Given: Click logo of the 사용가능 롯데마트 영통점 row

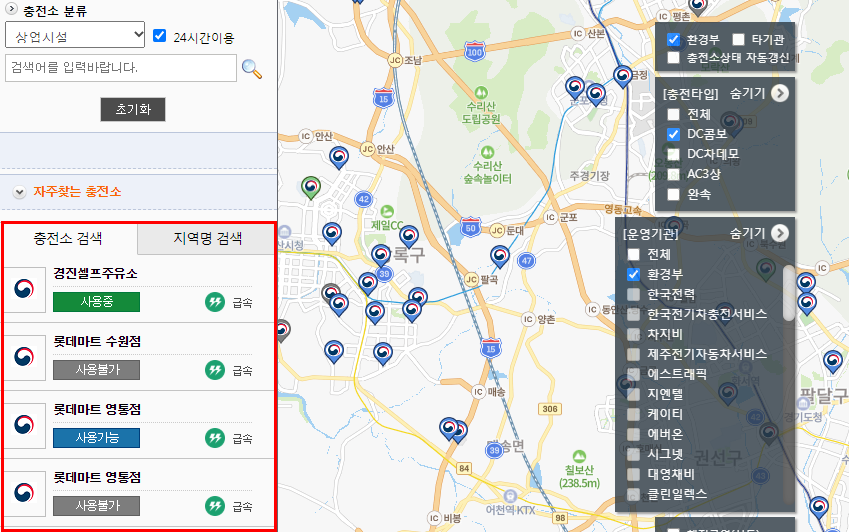Looking at the screenshot, I should (24, 425).
